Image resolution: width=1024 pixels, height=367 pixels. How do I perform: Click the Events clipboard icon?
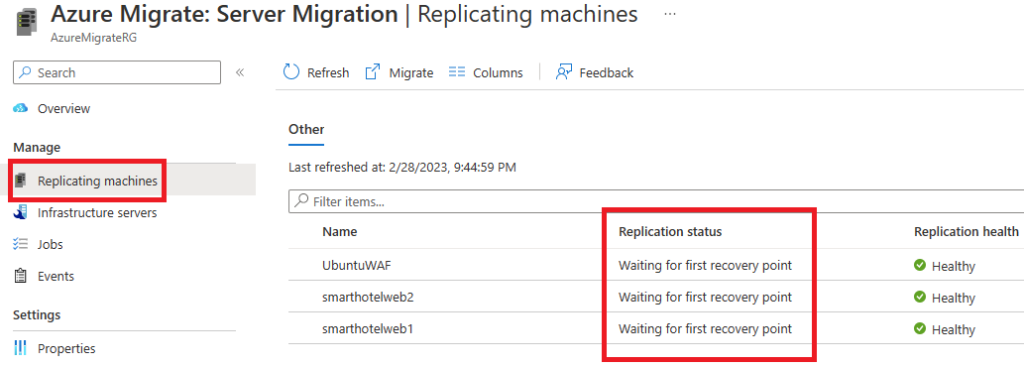pyautogui.click(x=21, y=276)
